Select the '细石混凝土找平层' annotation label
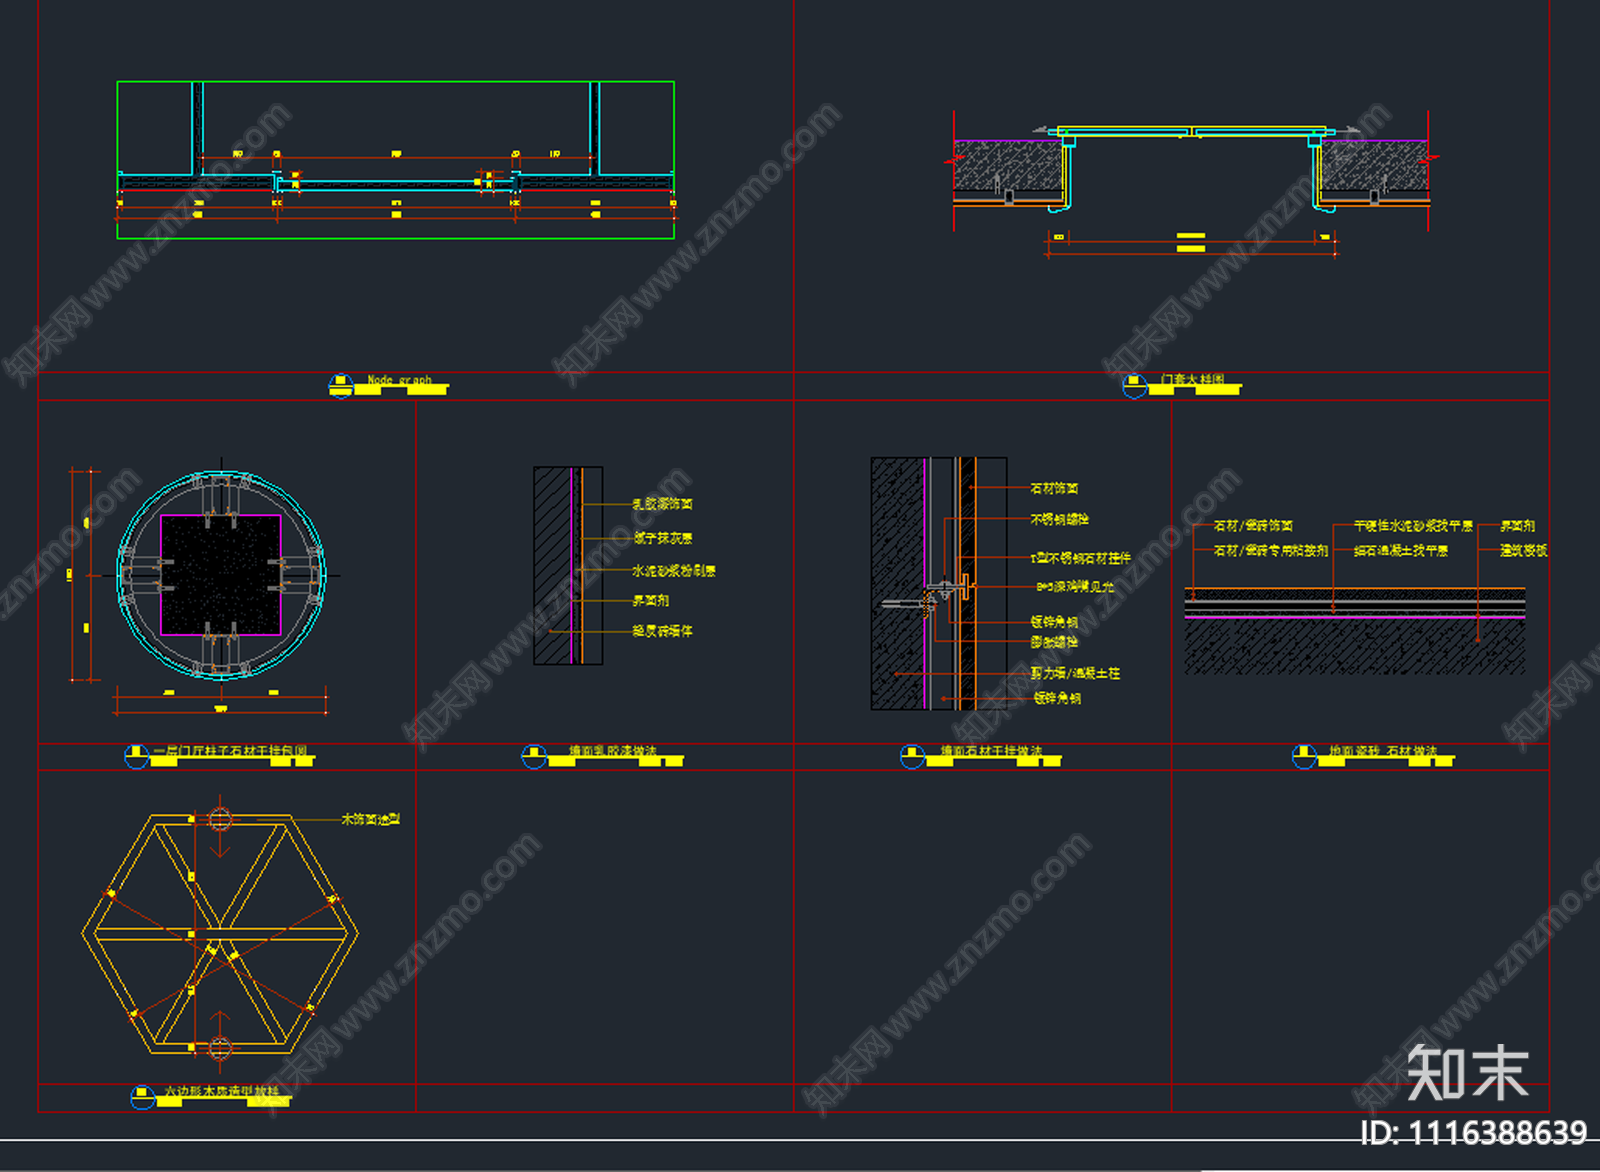1600x1172 pixels. coord(1400,550)
